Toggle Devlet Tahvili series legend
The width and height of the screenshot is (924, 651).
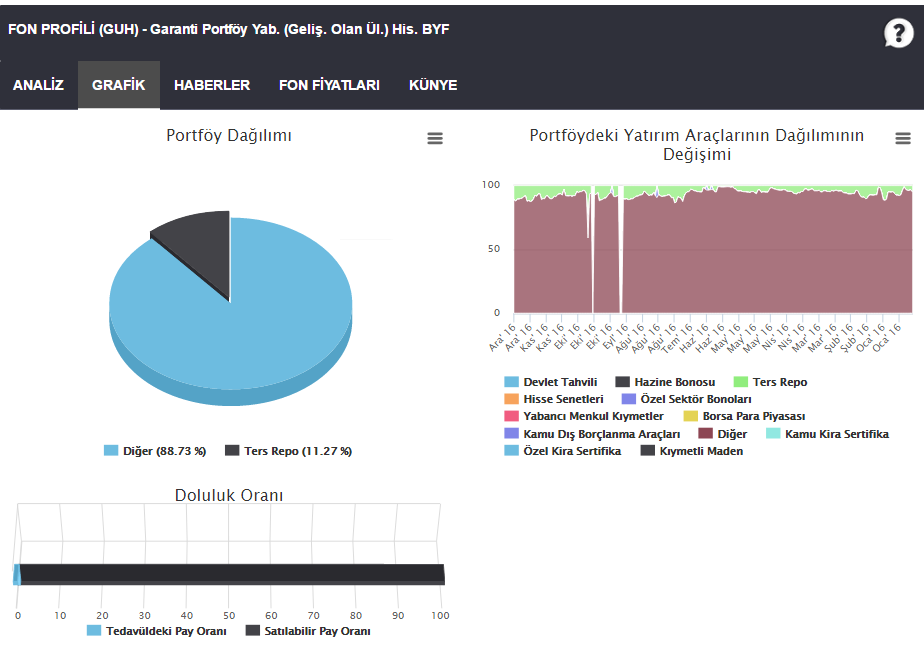coord(551,382)
